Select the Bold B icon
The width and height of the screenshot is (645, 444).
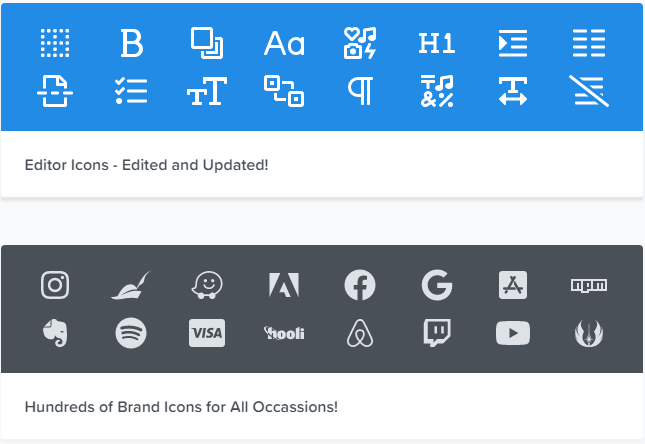132,43
